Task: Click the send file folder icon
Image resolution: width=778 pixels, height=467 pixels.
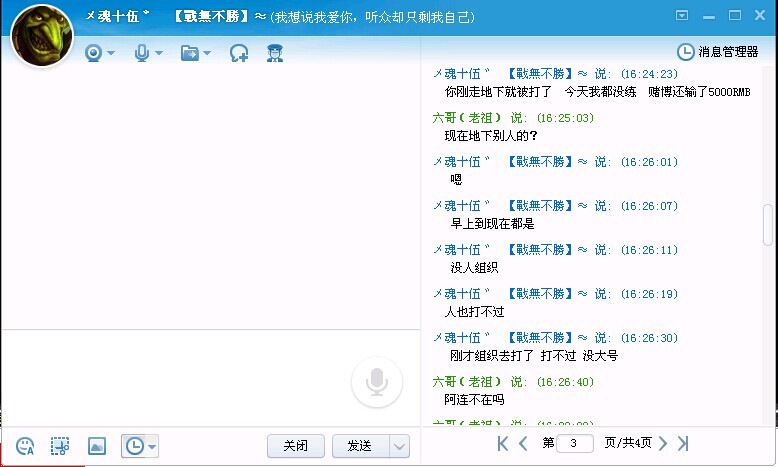Action: (x=189, y=53)
